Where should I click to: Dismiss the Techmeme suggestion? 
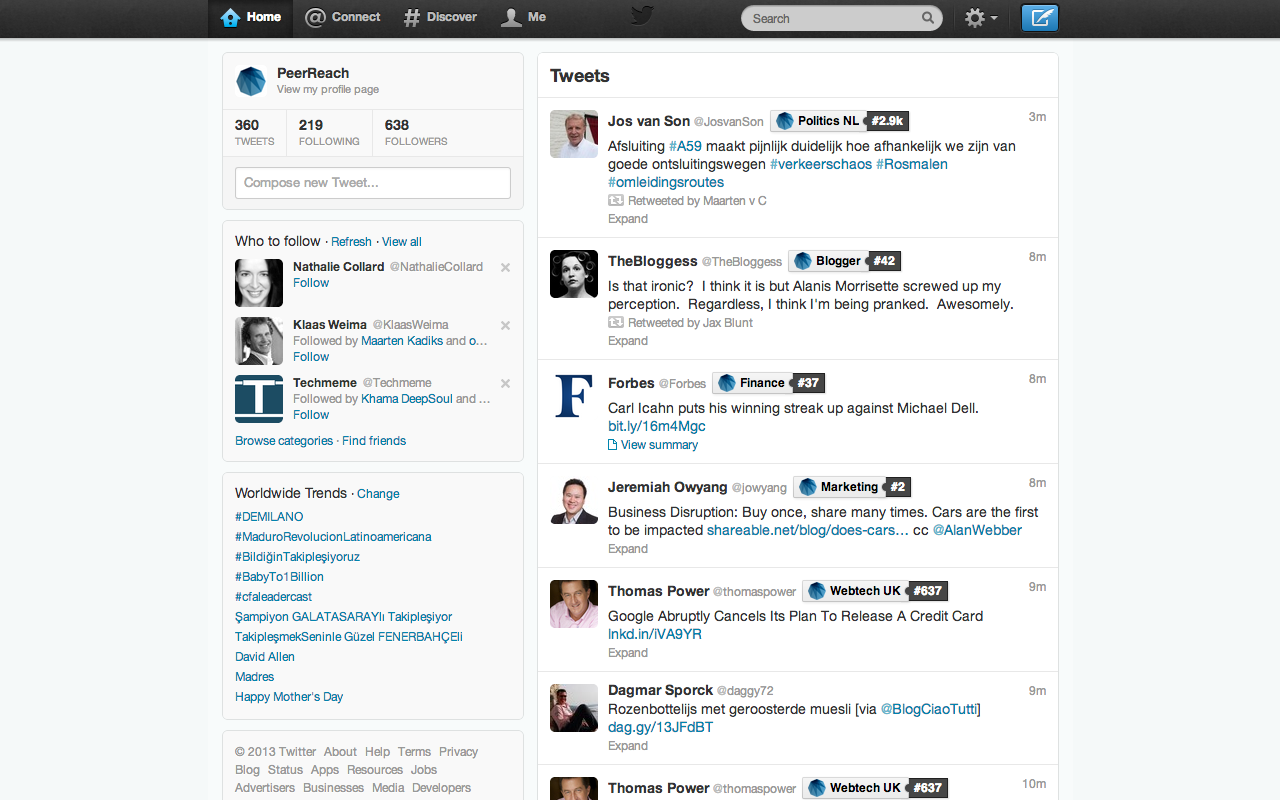[x=505, y=383]
